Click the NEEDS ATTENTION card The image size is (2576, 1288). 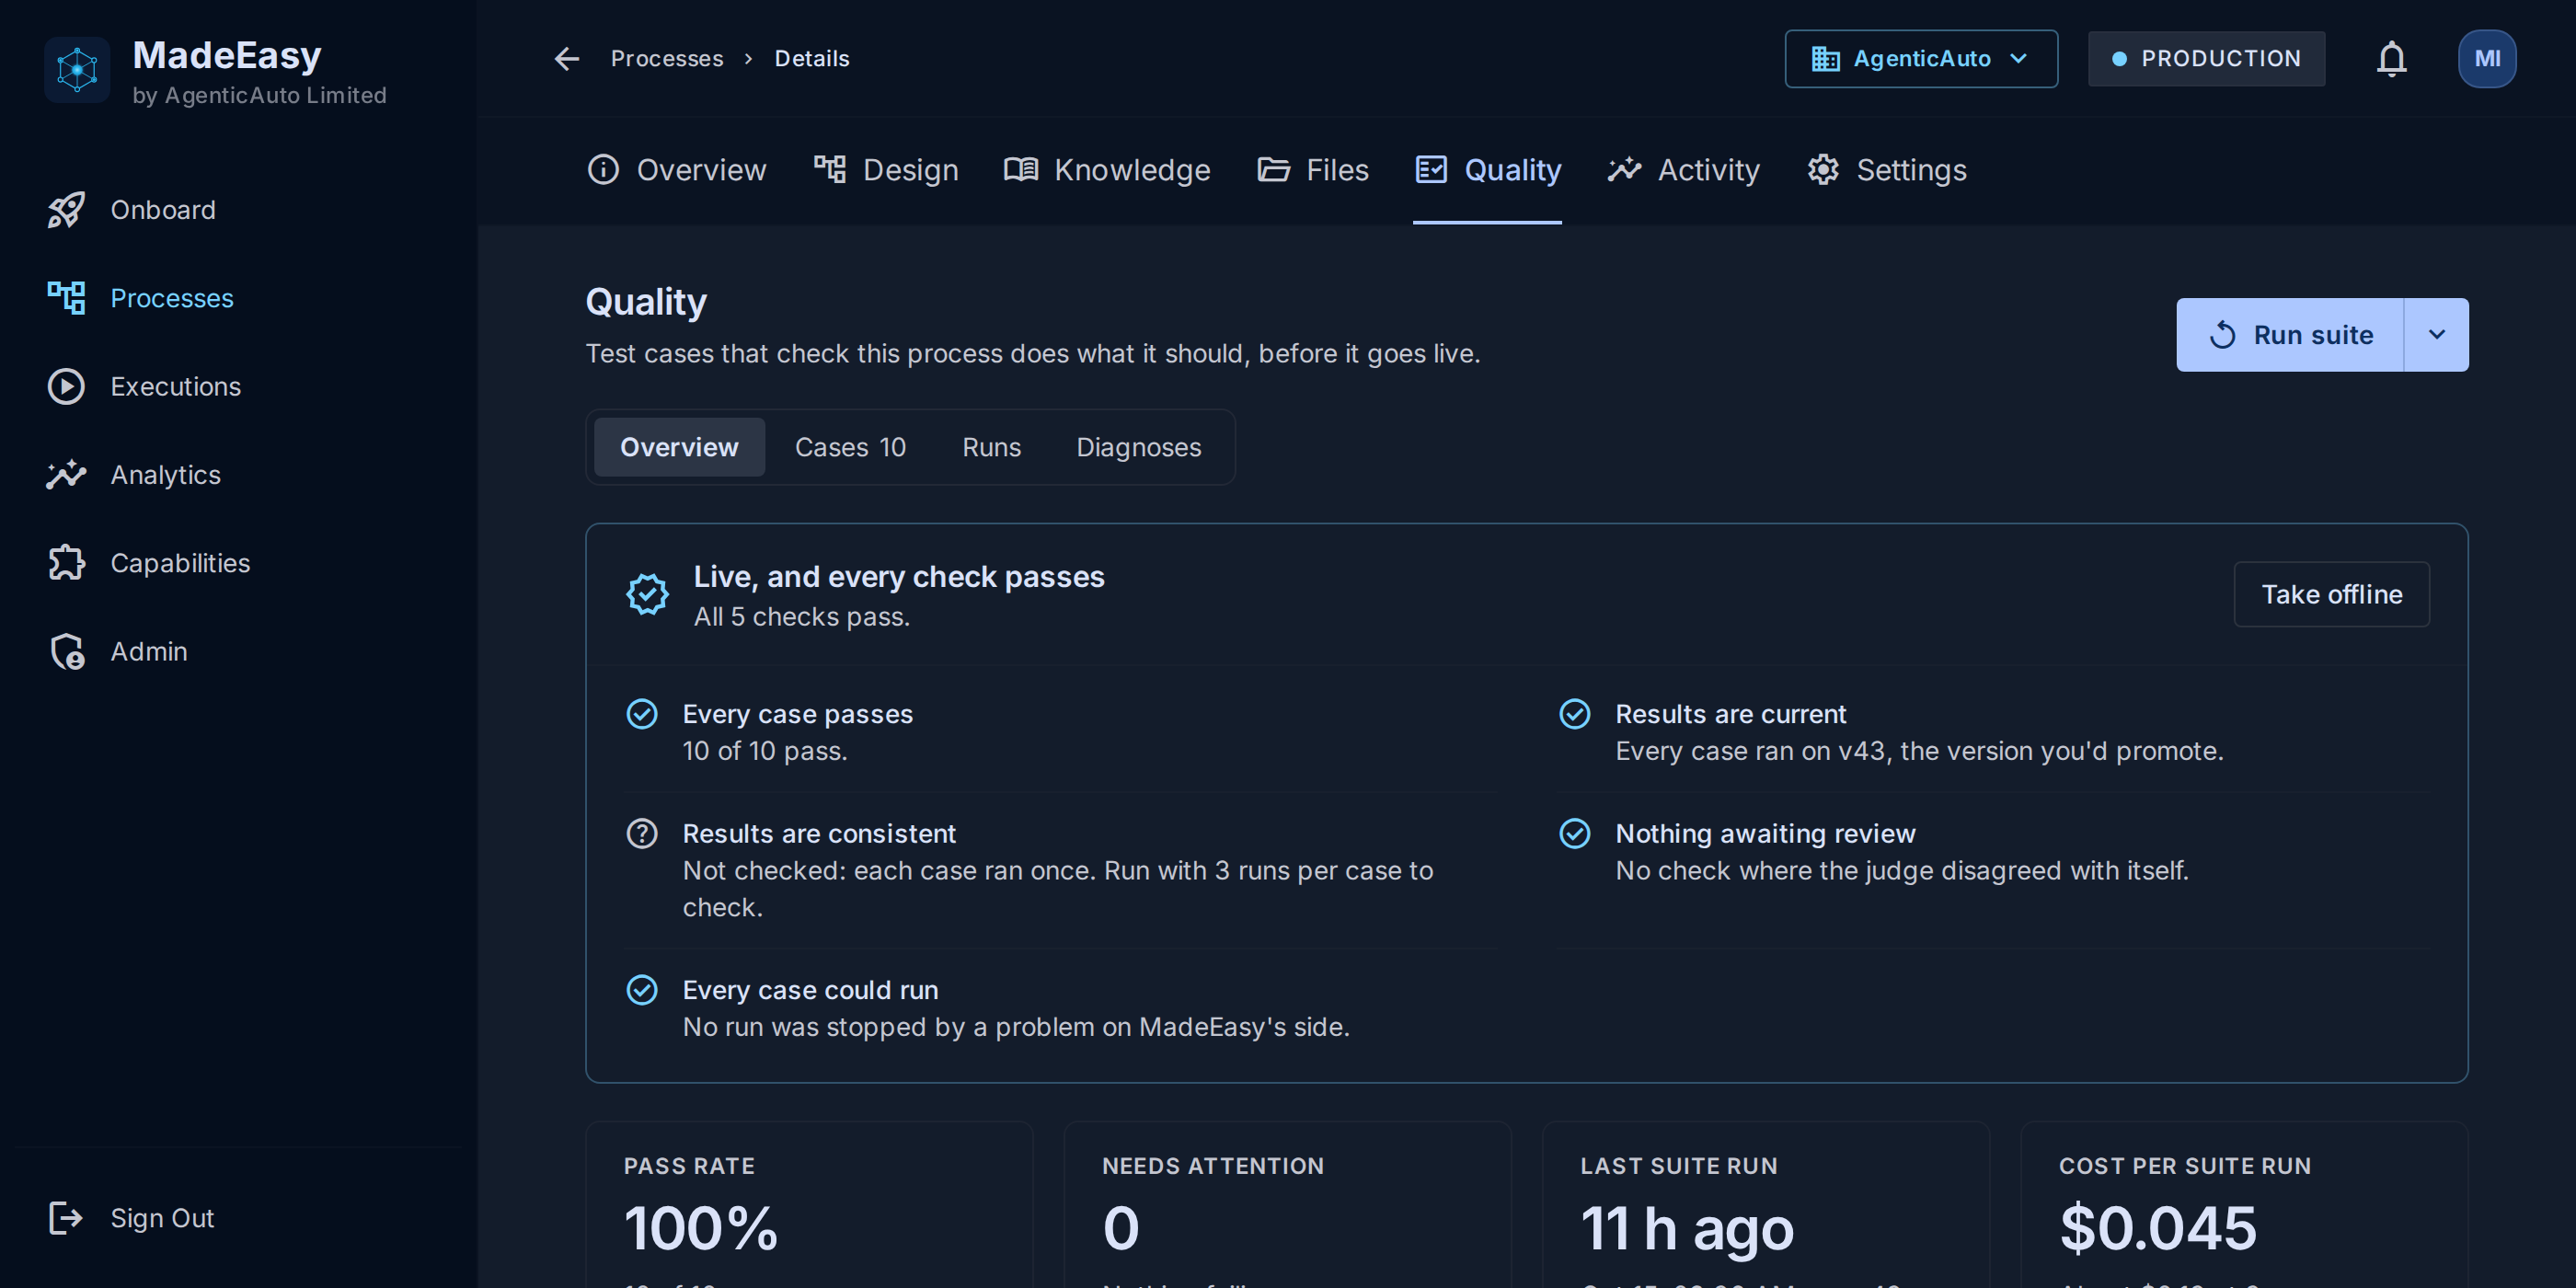point(1287,1204)
